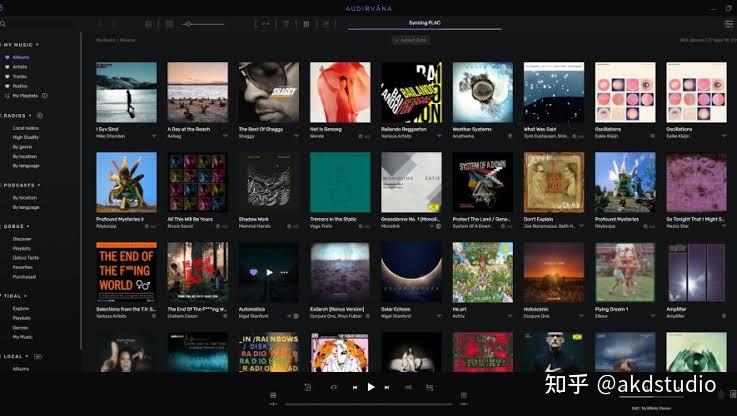Open My Playlists in sidebar
Viewport: 737px width, 416px height.
coord(25,96)
